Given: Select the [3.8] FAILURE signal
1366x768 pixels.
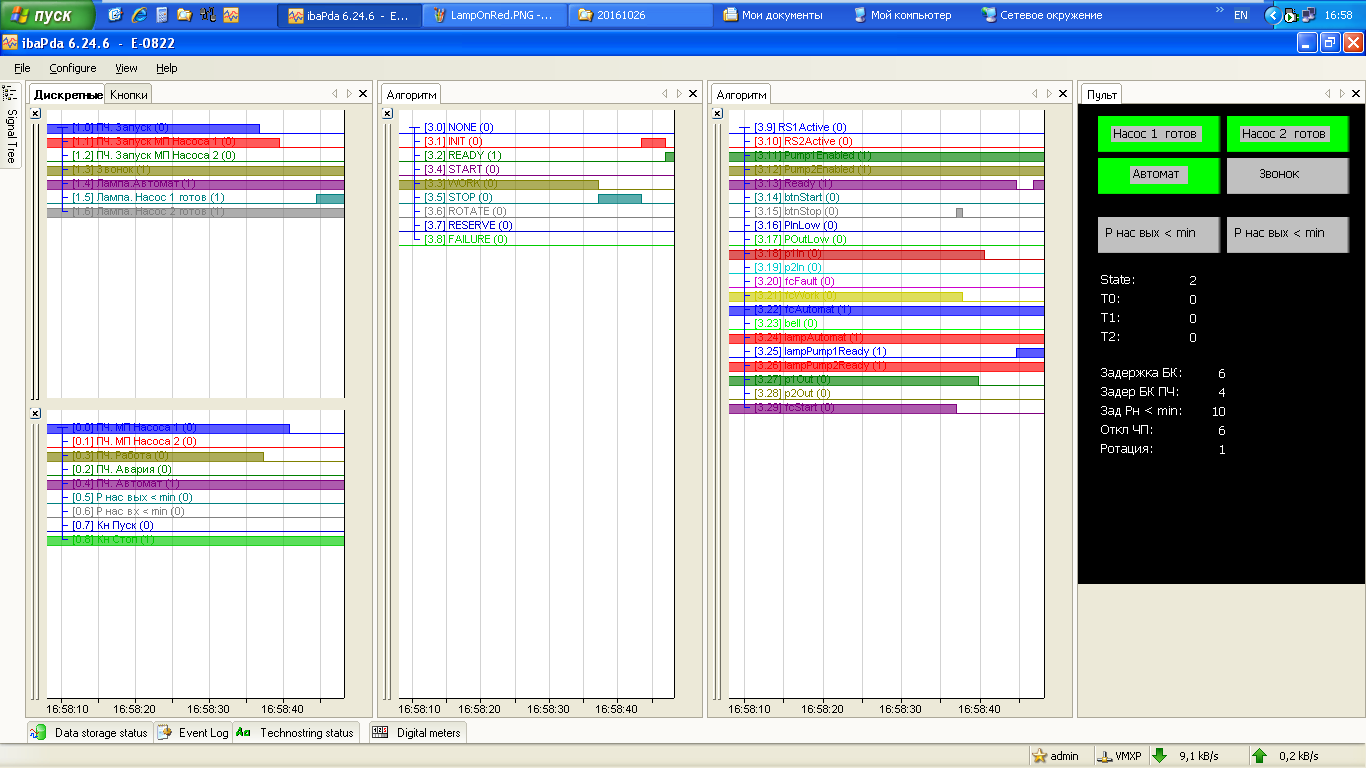Looking at the screenshot, I should (x=466, y=240).
